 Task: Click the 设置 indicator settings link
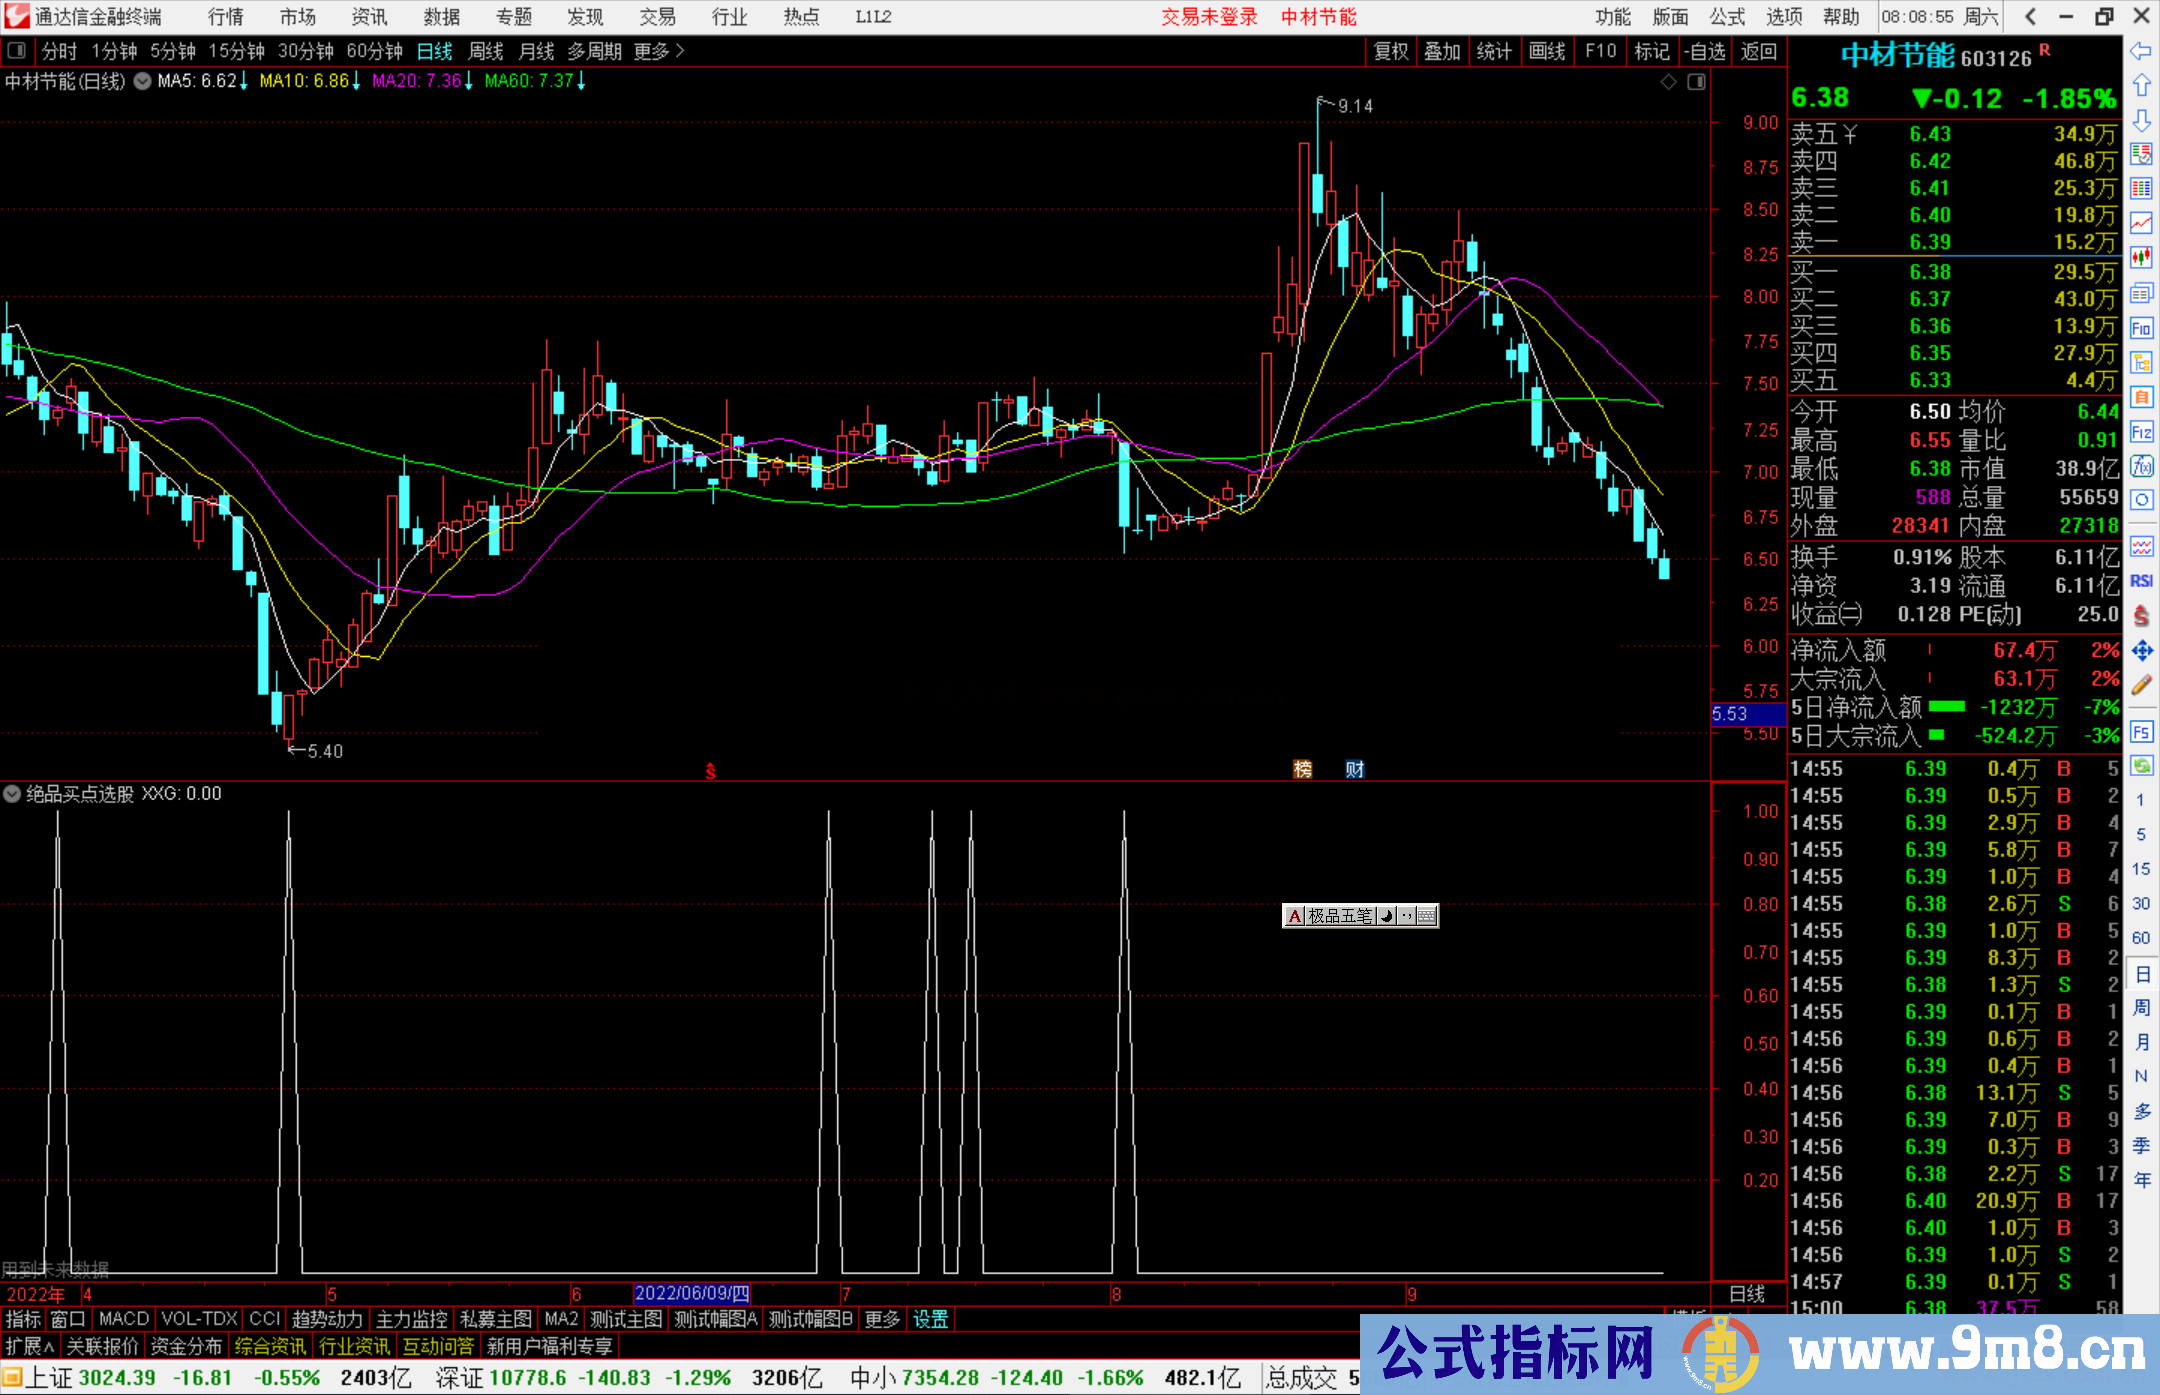tap(930, 1319)
